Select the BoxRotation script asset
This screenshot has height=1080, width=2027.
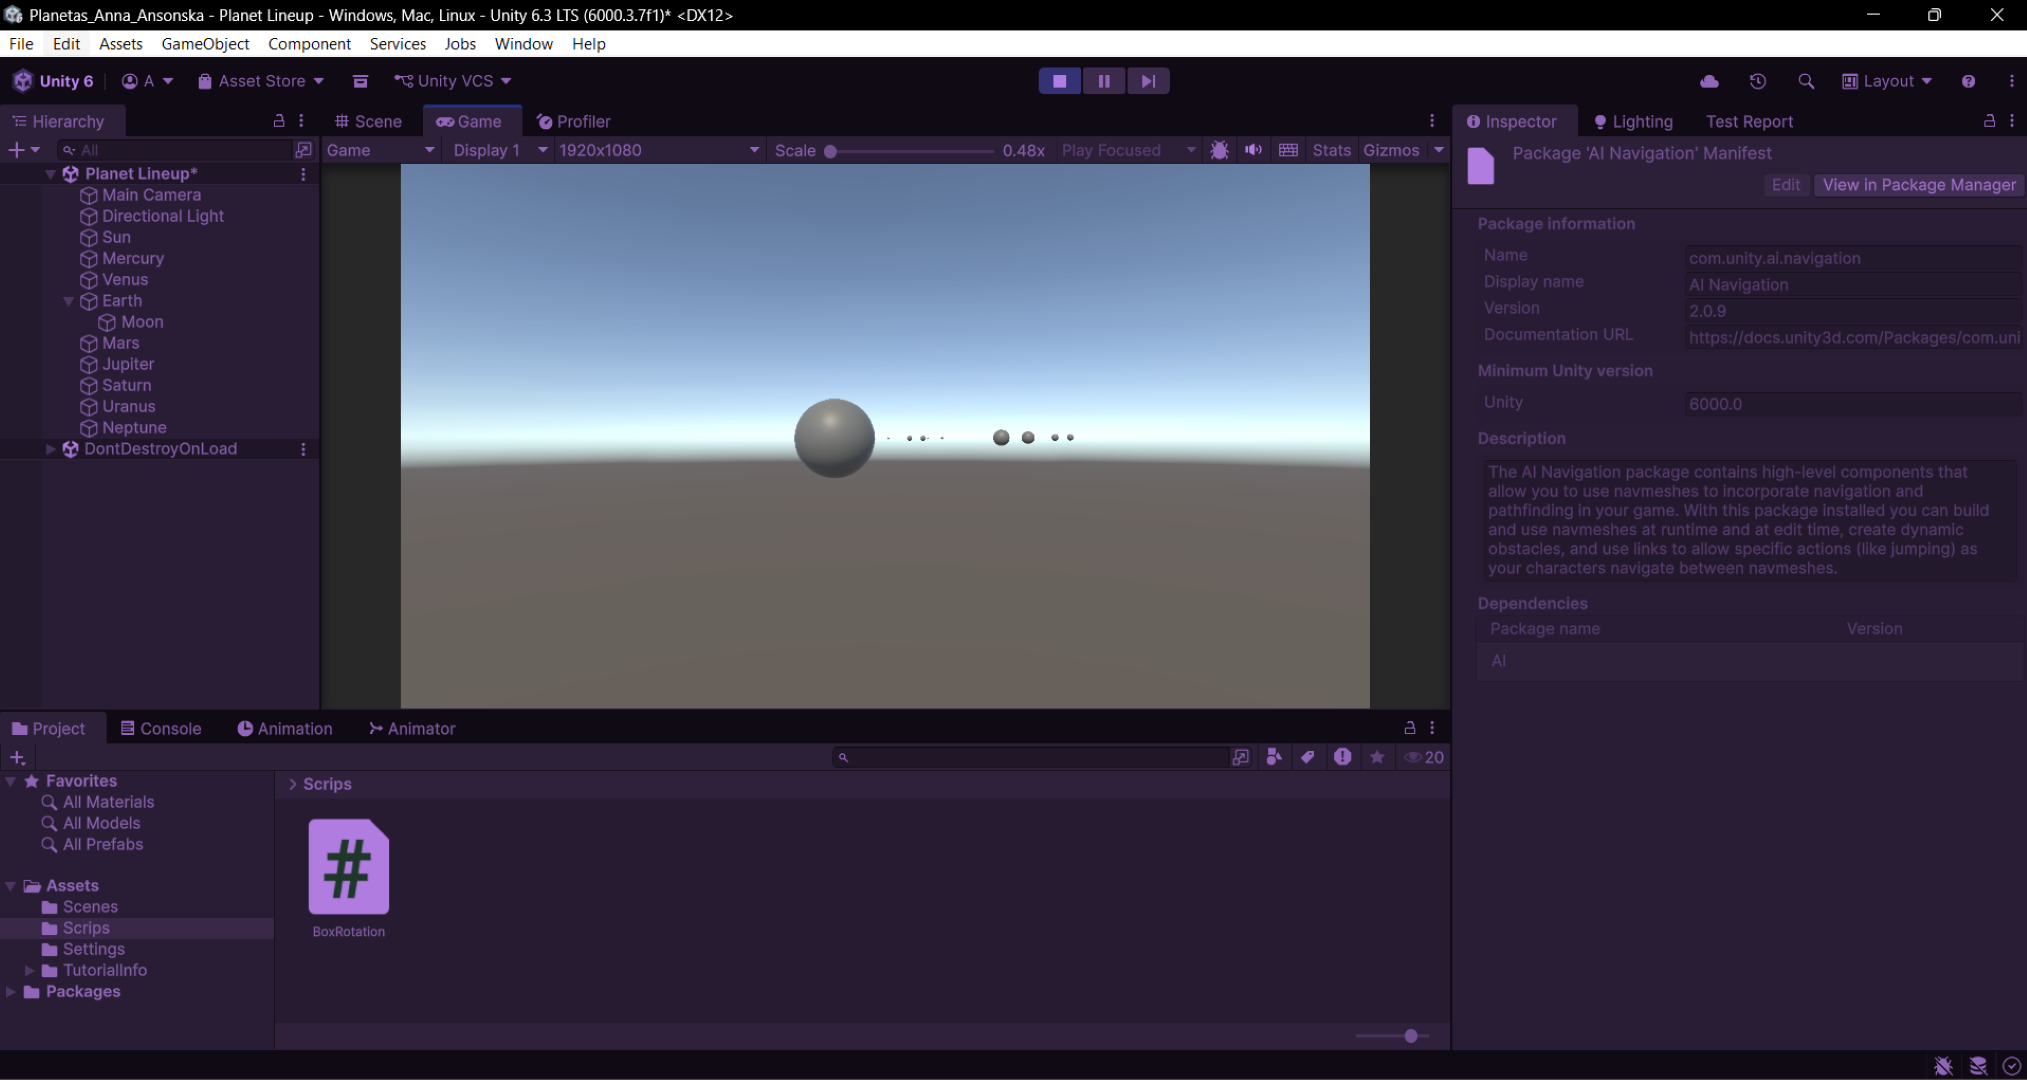348,867
